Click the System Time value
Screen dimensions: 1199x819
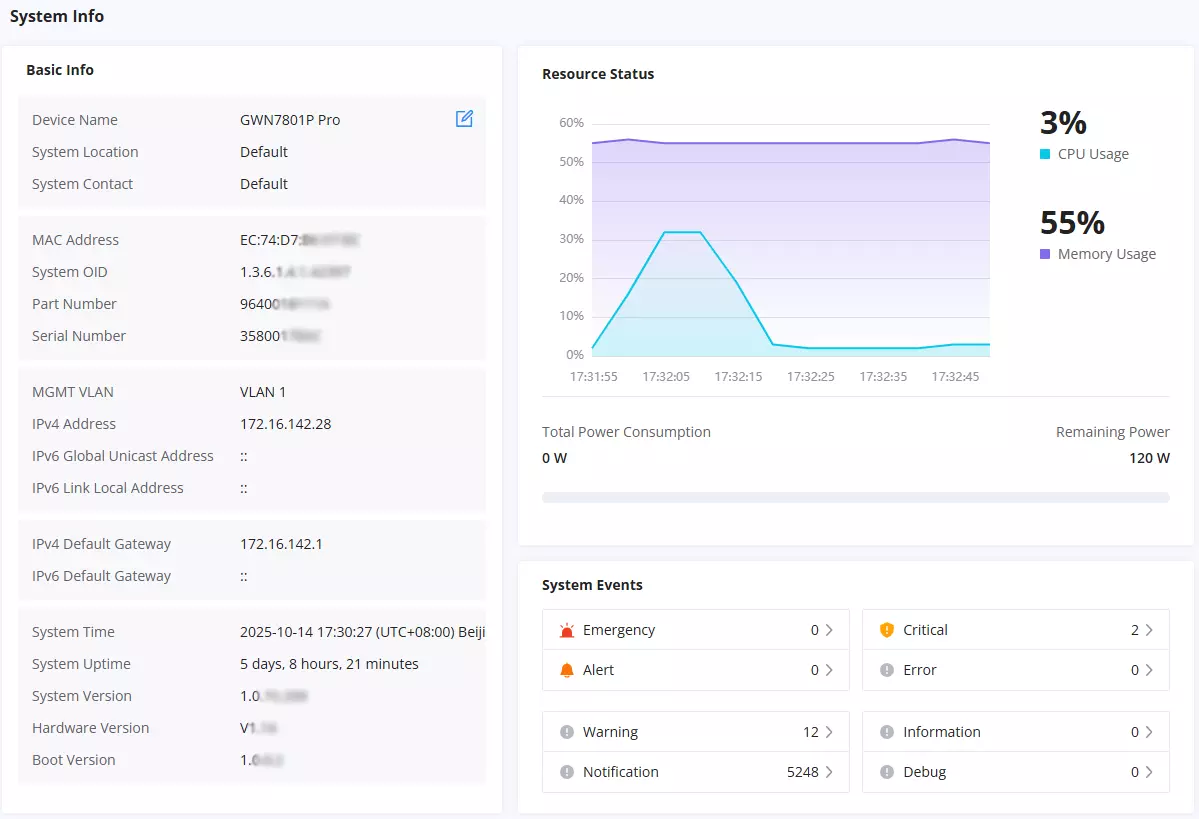click(362, 632)
